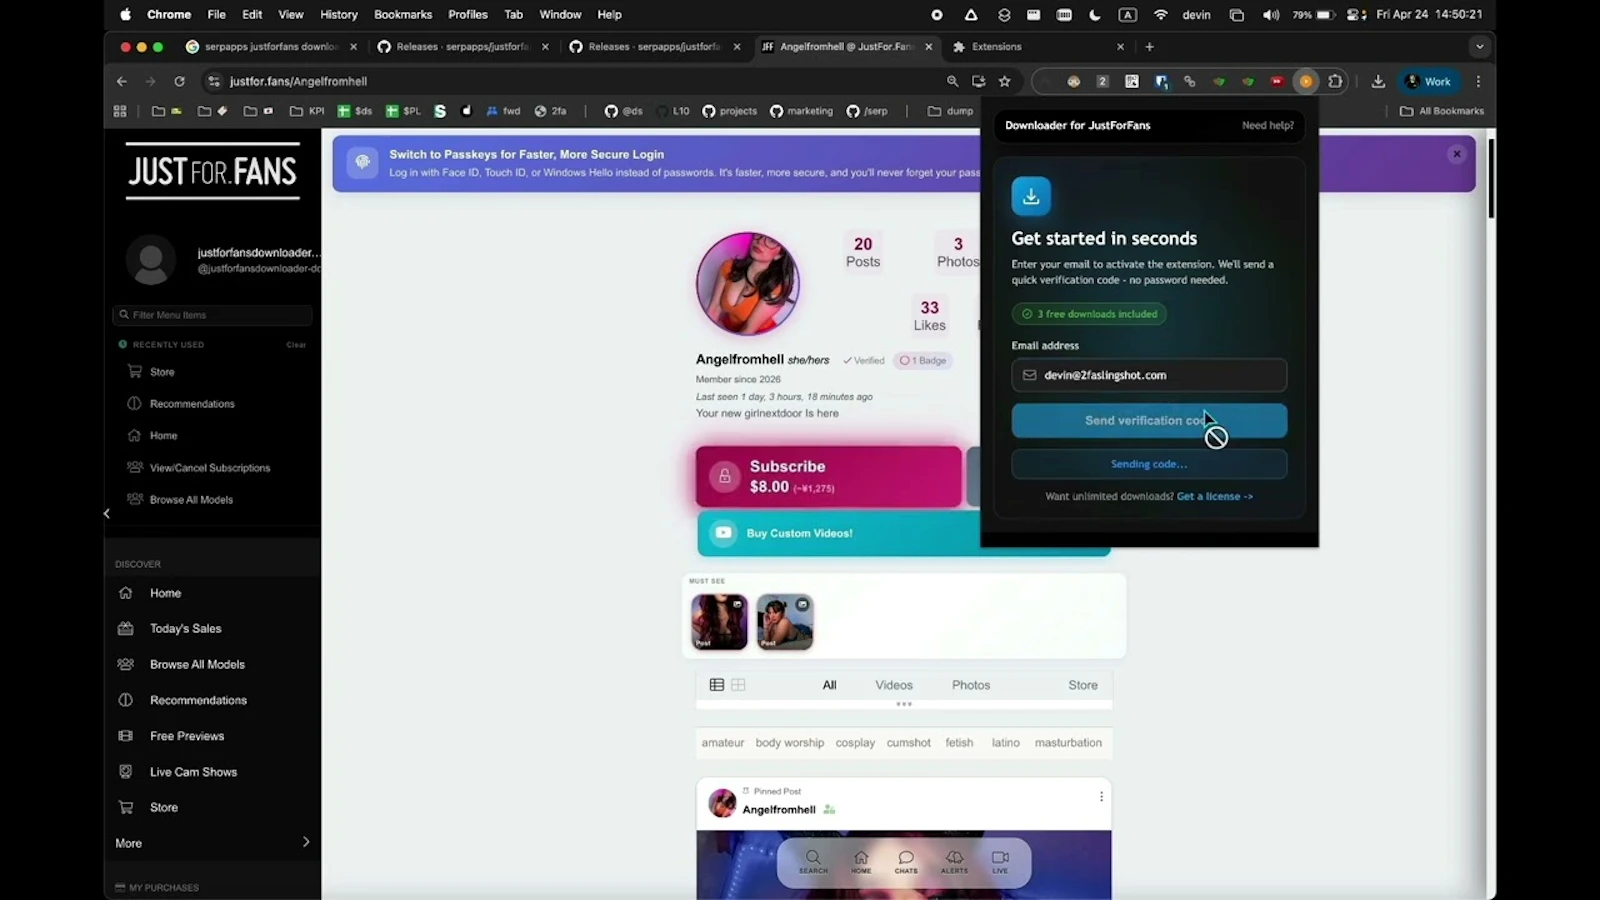Click the Subscribe $8.00 button

point(828,477)
